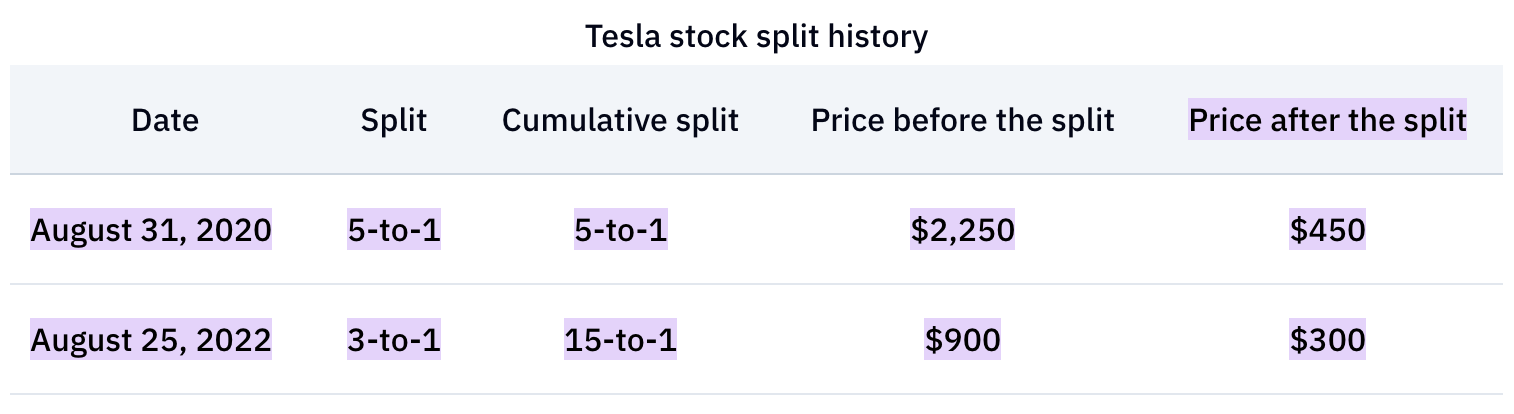The height and width of the screenshot is (414, 1514).
Task: Select the 'Split' column header
Action: click(x=393, y=121)
